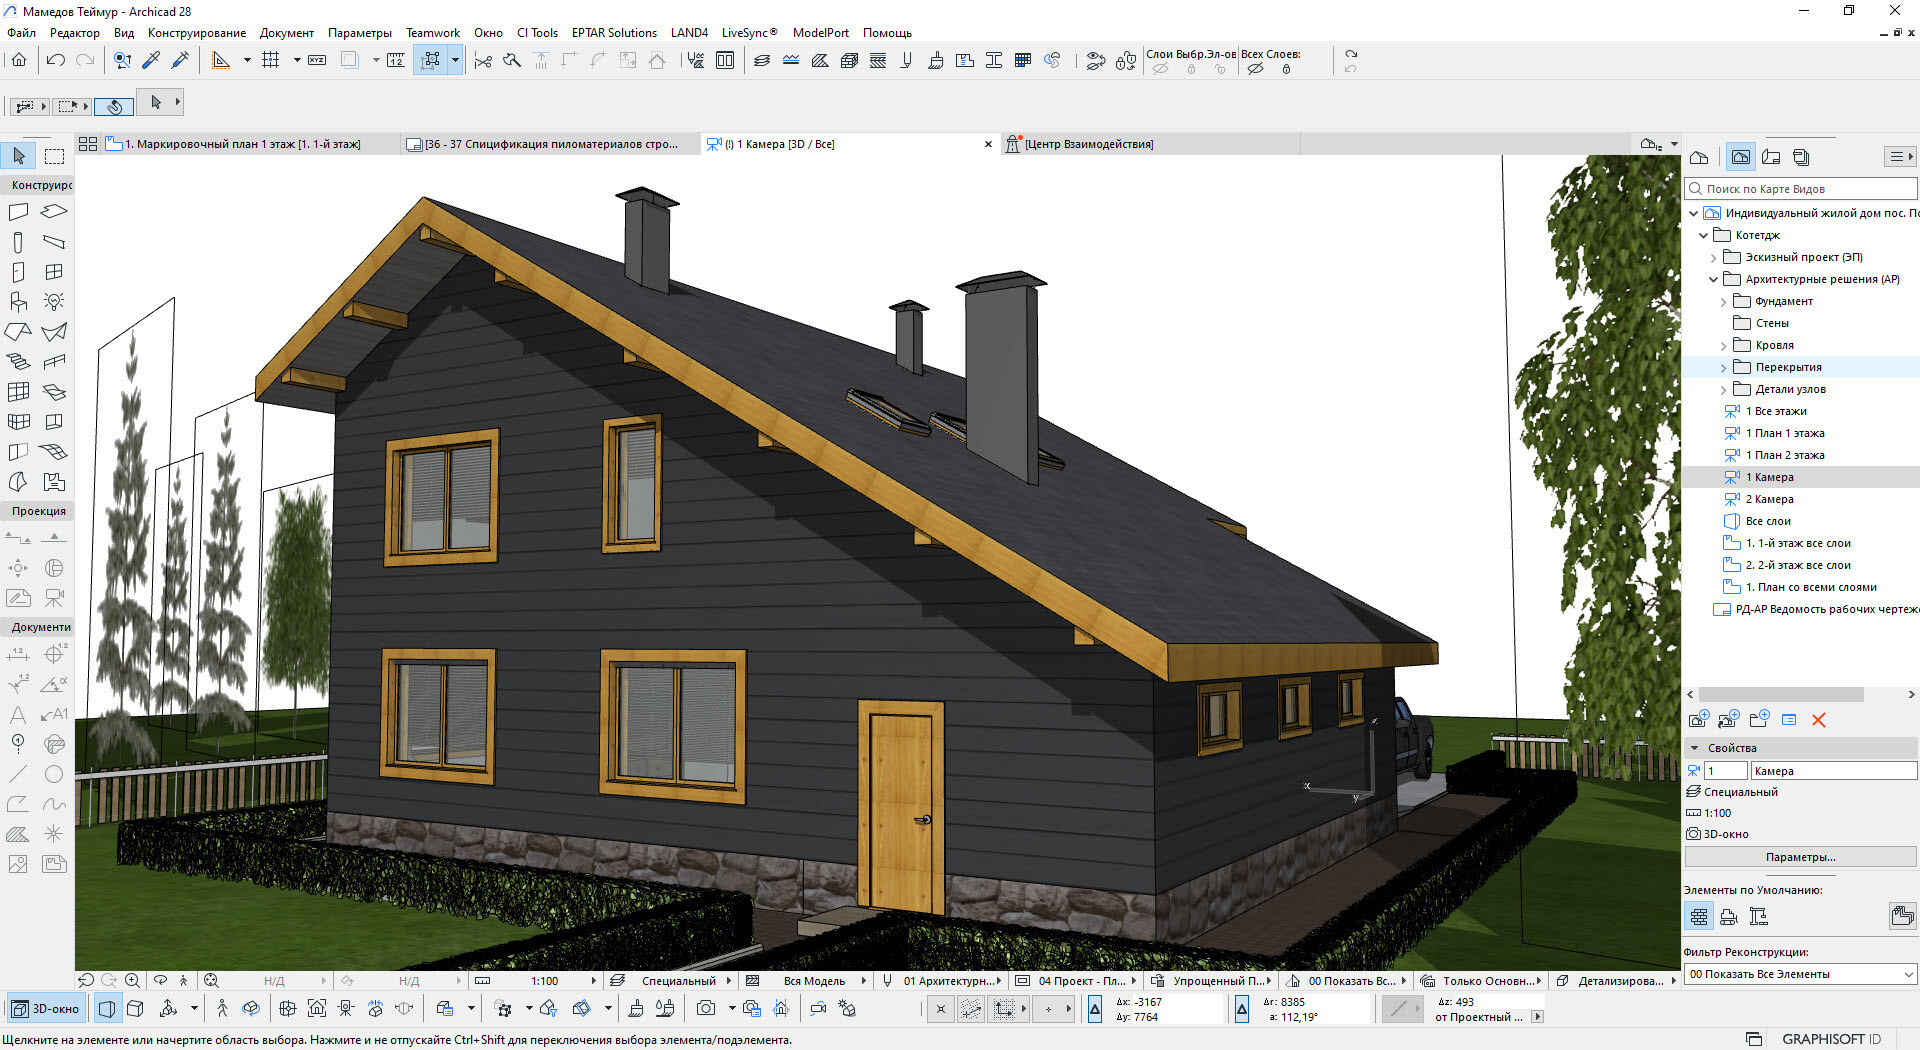1920x1050 pixels.
Task: Open the Фильтр Реконструкции dropdown
Action: click(1800, 974)
